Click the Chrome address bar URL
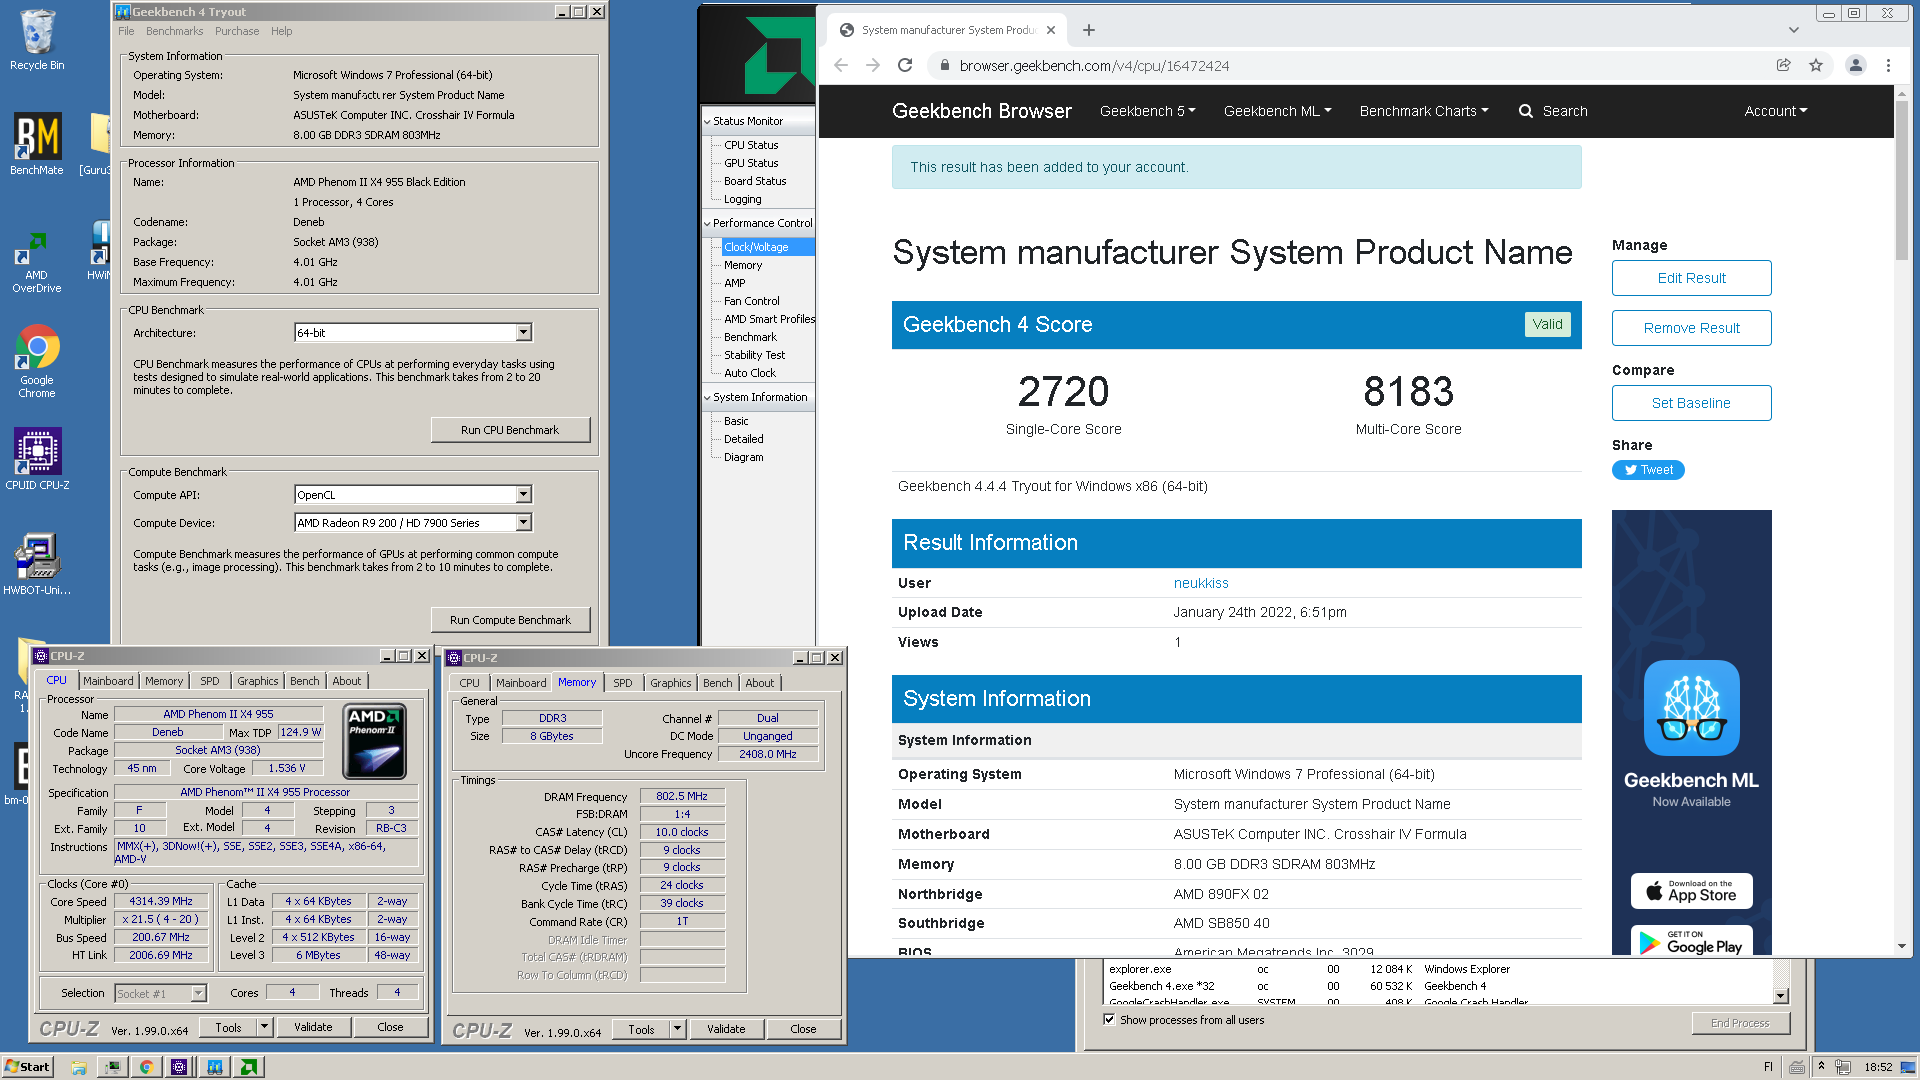The width and height of the screenshot is (1920, 1080). click(1094, 66)
